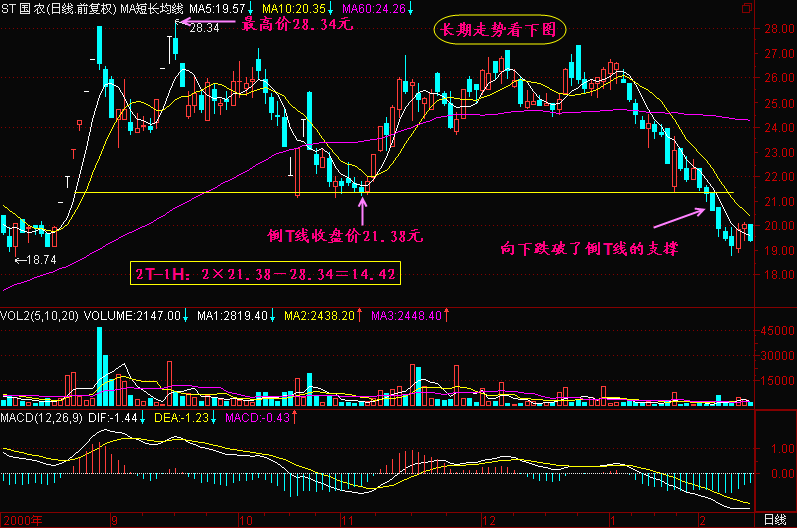
Task: Click the cyan arrow beside MA10:20.35
Action: [330, 9]
